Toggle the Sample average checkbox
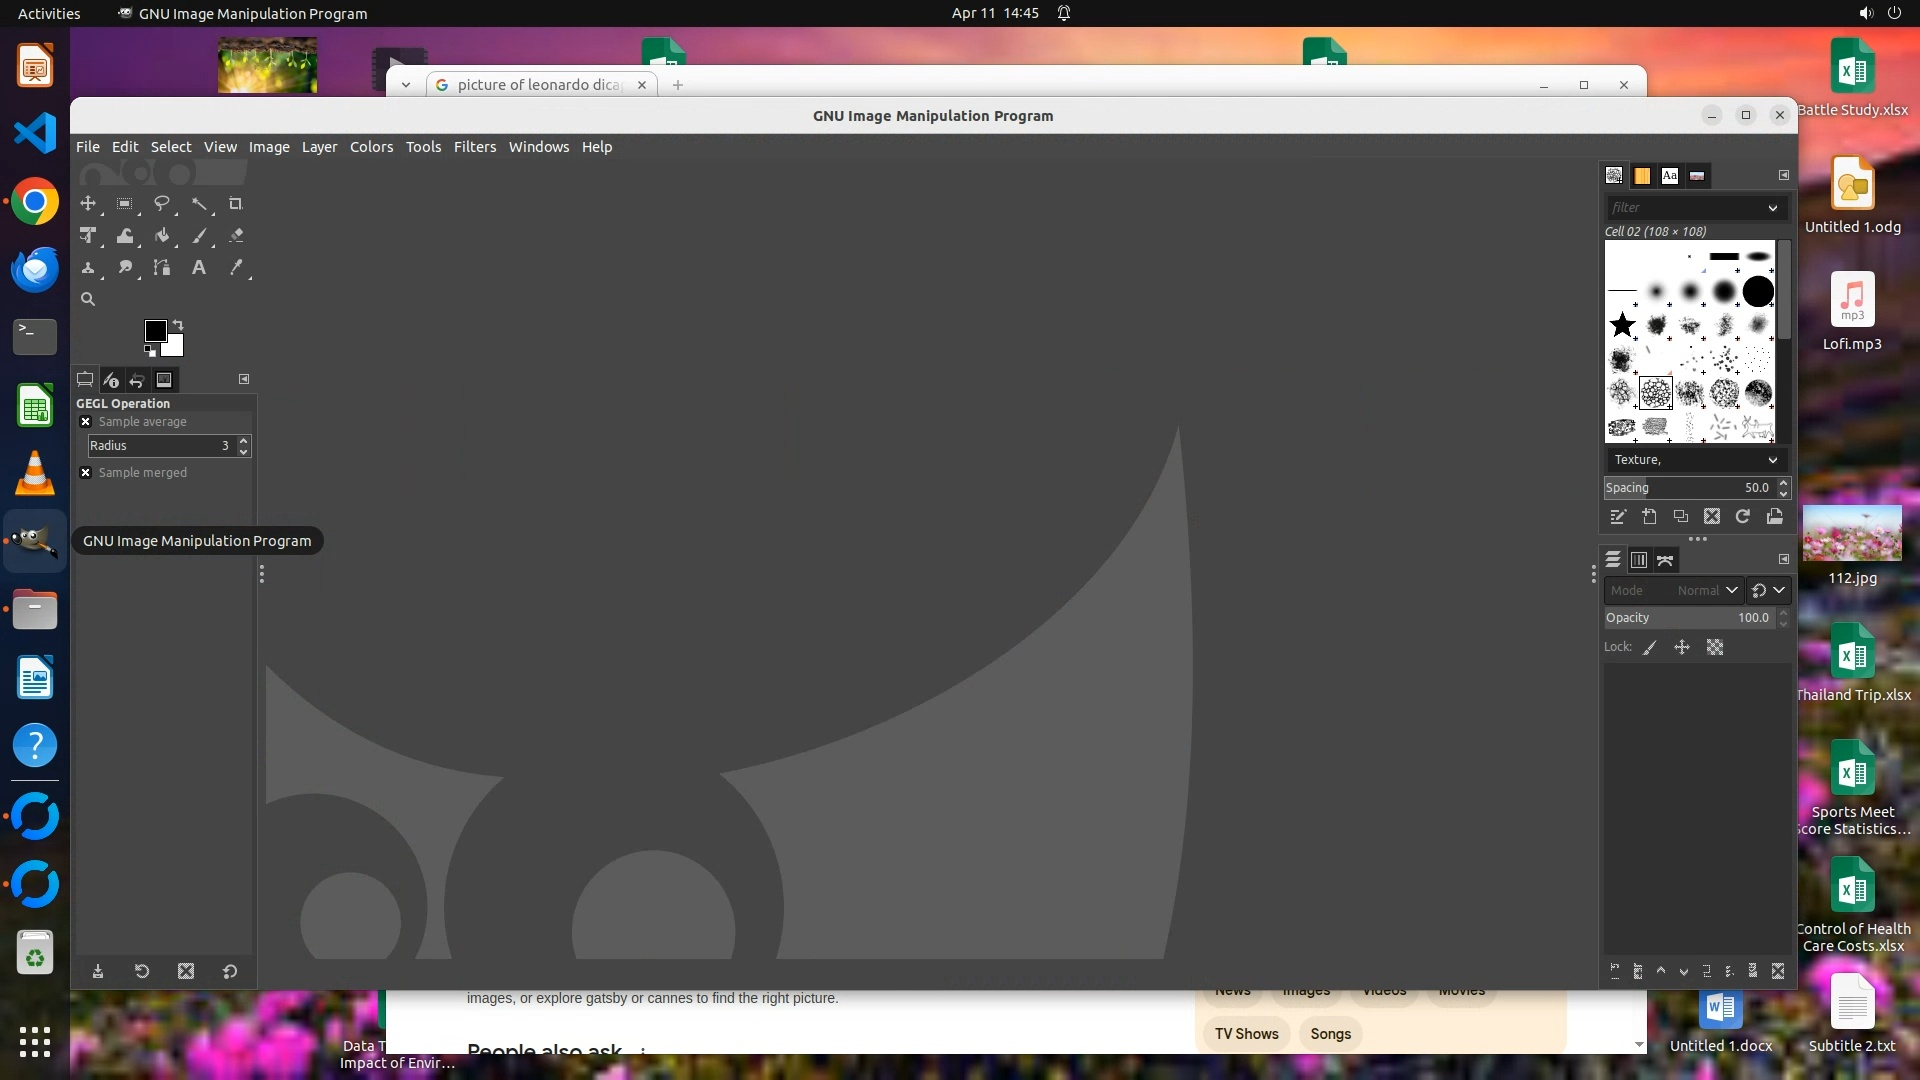Screen dimensions: 1920x1080 coord(86,422)
